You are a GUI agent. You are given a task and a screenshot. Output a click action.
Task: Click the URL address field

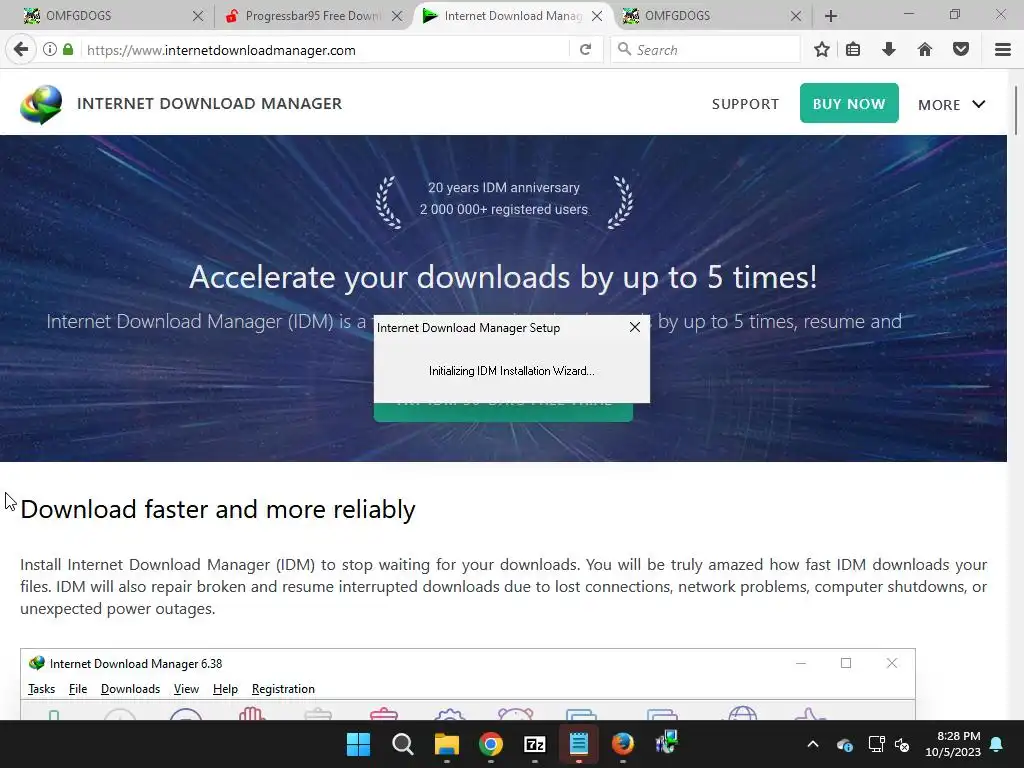[327, 50]
